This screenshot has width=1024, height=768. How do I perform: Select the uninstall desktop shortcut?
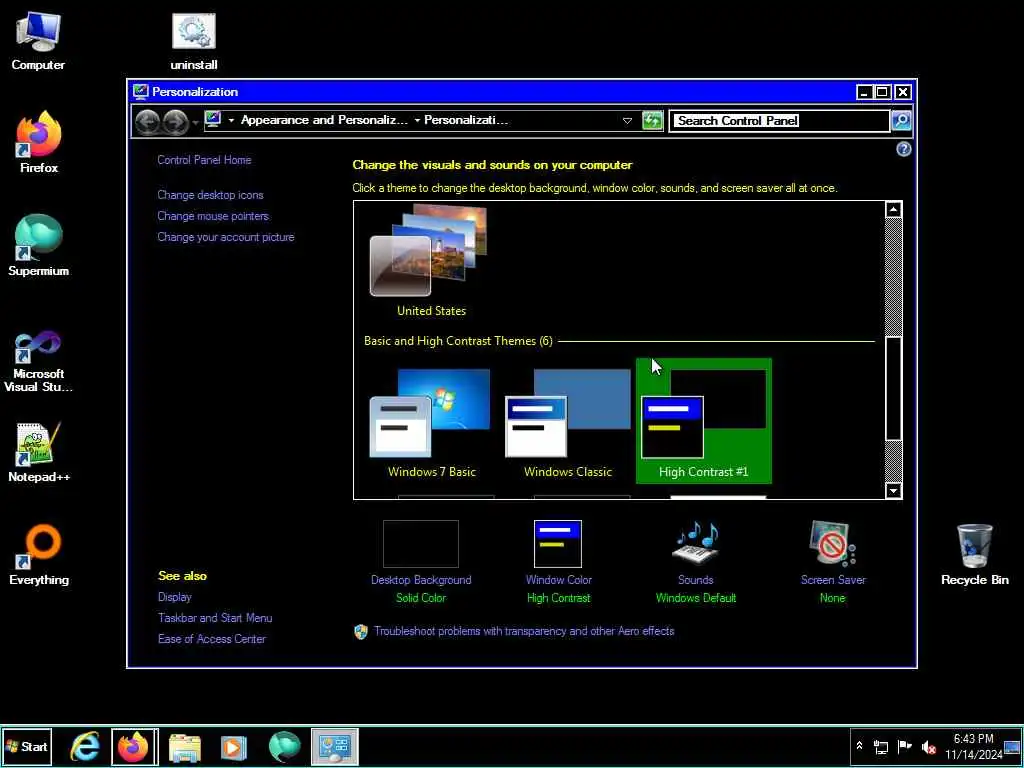coord(193,40)
